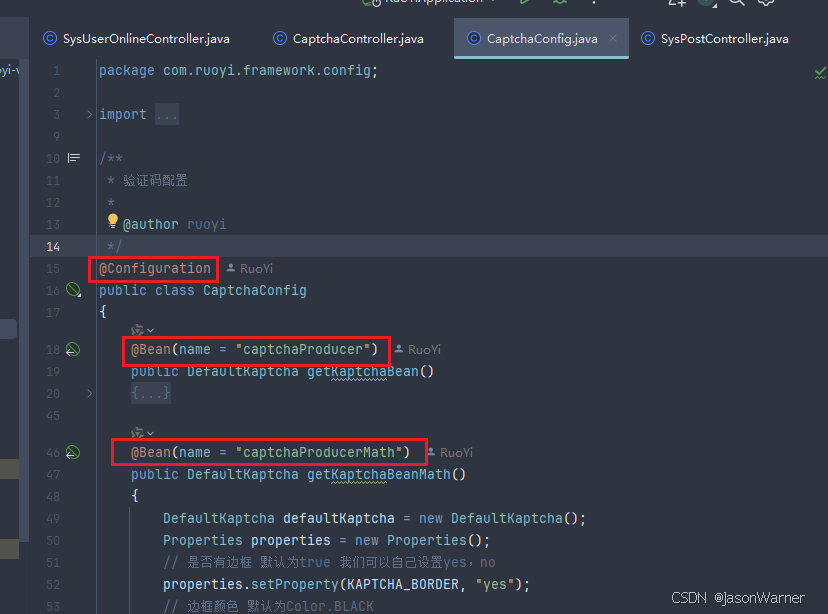This screenshot has width=828, height=614.
Task: Open the settings gear icon
Action: [766, 4]
